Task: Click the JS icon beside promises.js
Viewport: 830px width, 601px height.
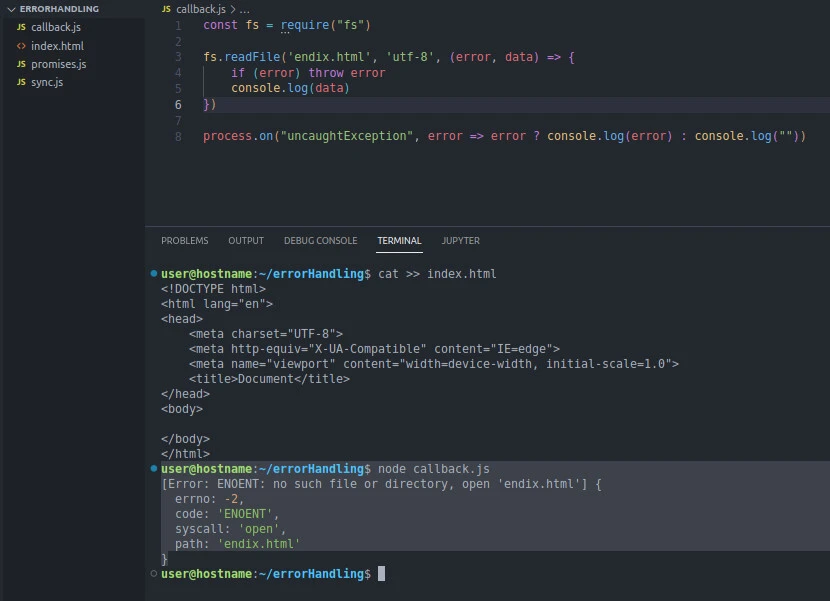Action: coord(21,64)
